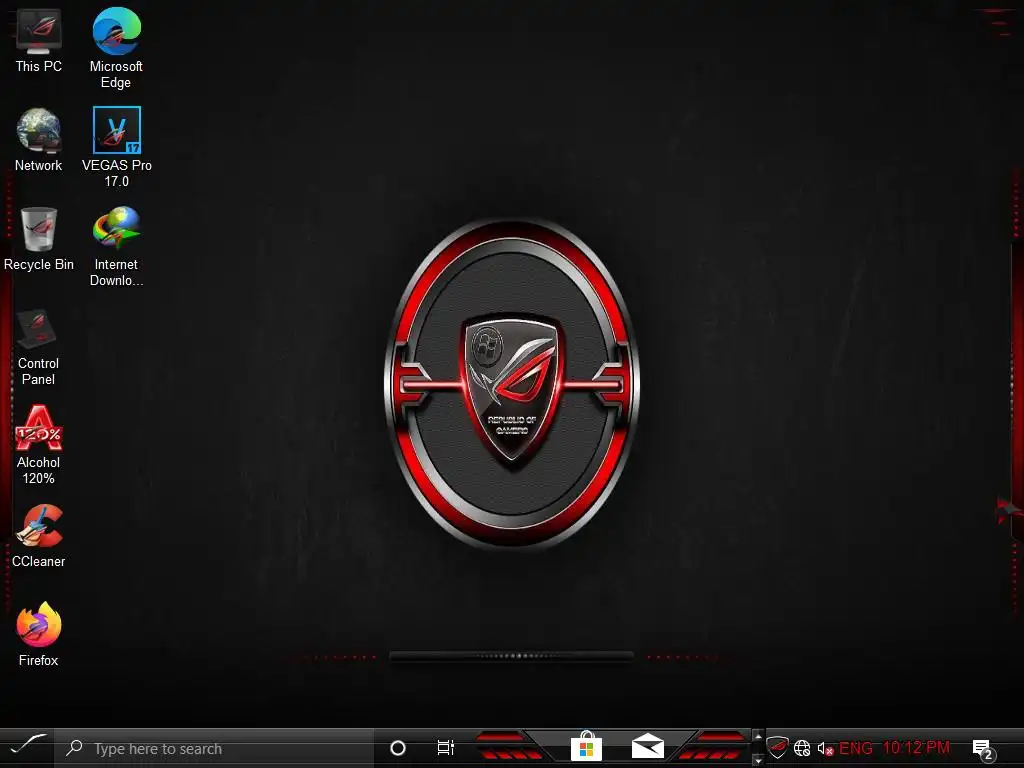Screen dimensions: 1024x768
Task: Open Microsoft Store from the taskbar
Action: click(x=586, y=746)
